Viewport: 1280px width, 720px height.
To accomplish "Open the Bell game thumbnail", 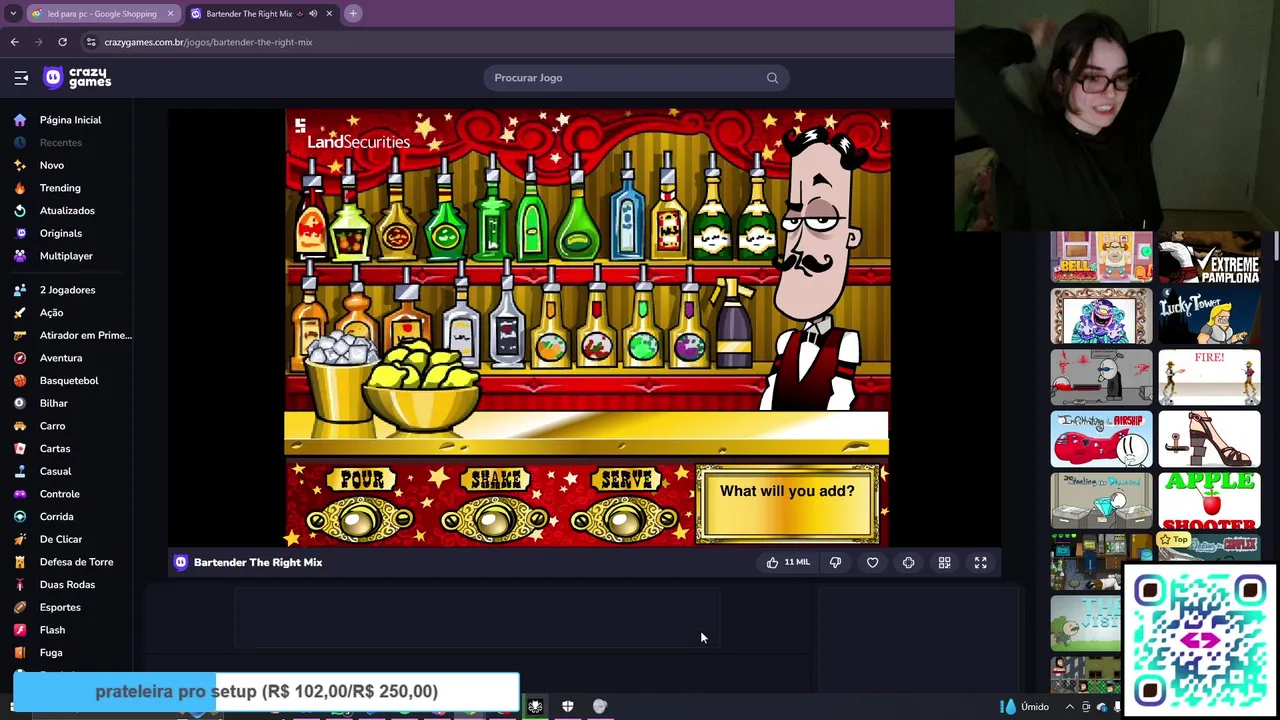I will pos(1101,258).
